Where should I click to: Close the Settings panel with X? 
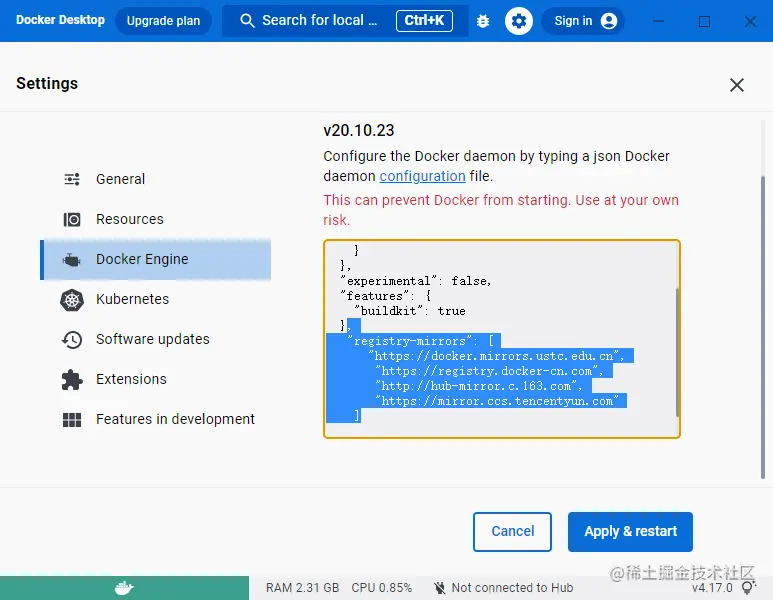click(737, 85)
